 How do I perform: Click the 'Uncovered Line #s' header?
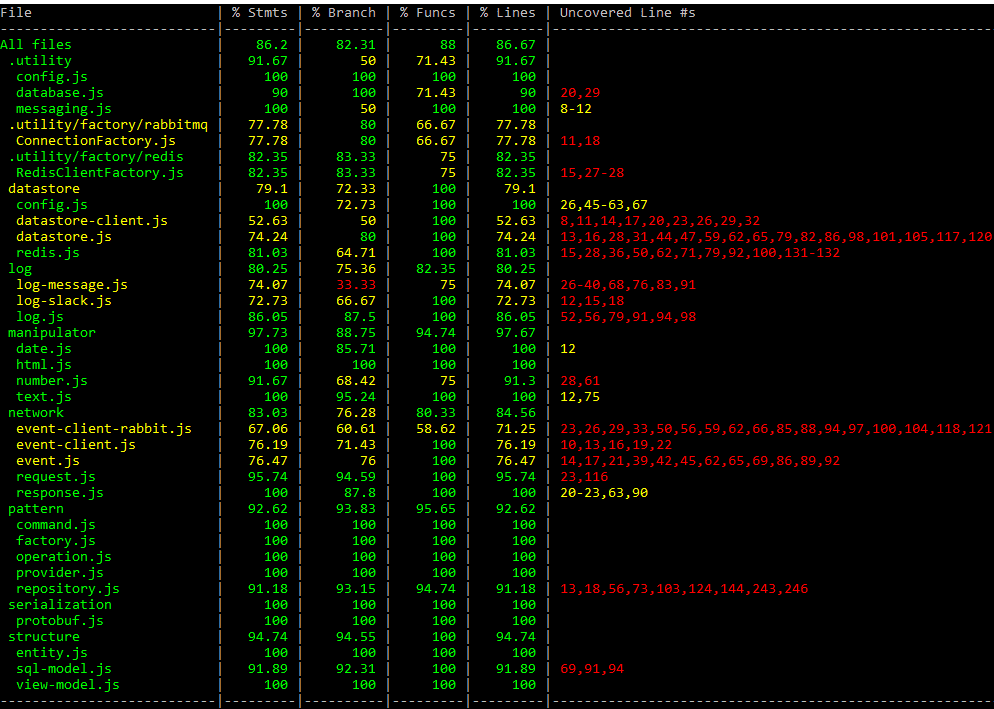pyautogui.click(x=628, y=13)
